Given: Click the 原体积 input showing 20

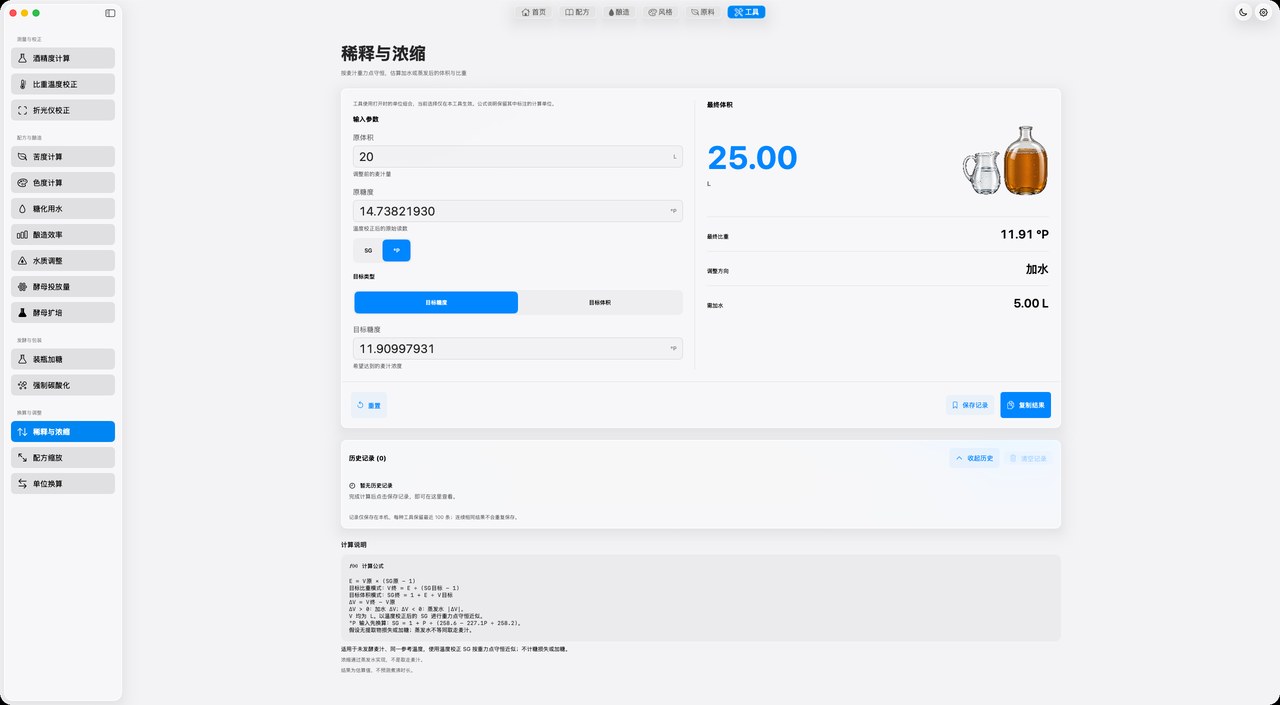Looking at the screenshot, I should (x=518, y=157).
